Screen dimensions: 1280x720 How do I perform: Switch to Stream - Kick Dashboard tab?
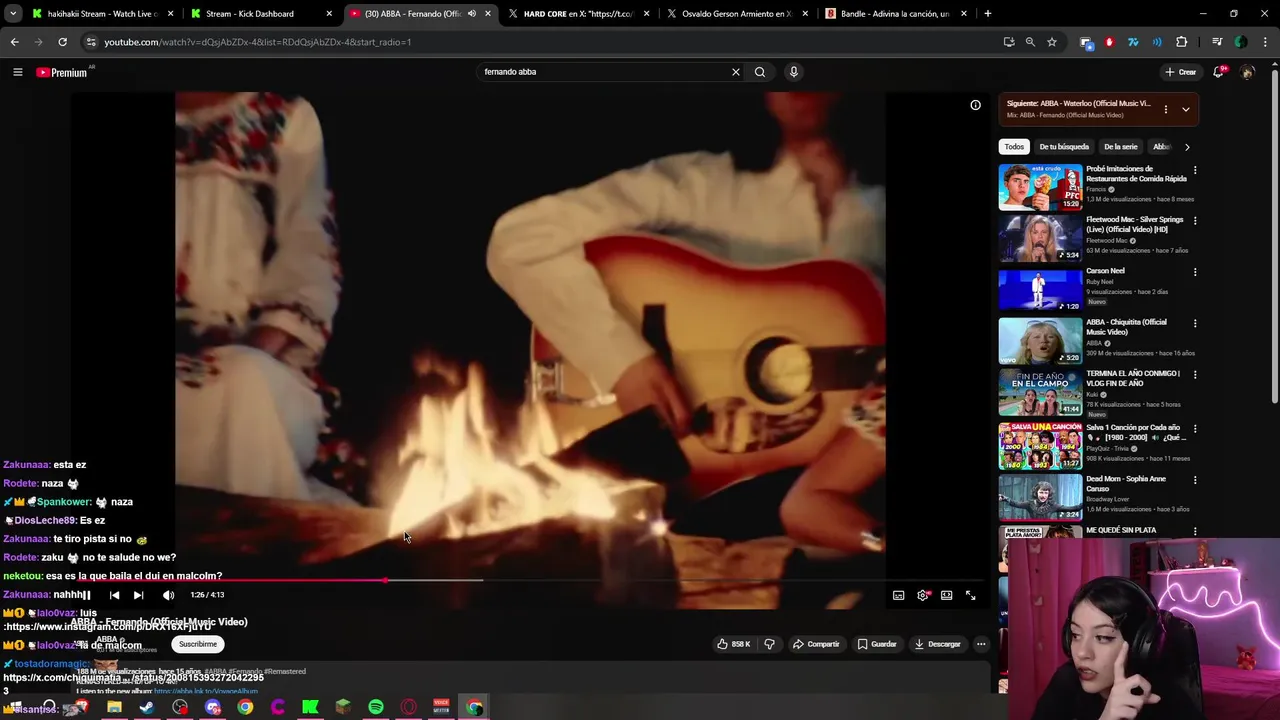tap(260, 14)
